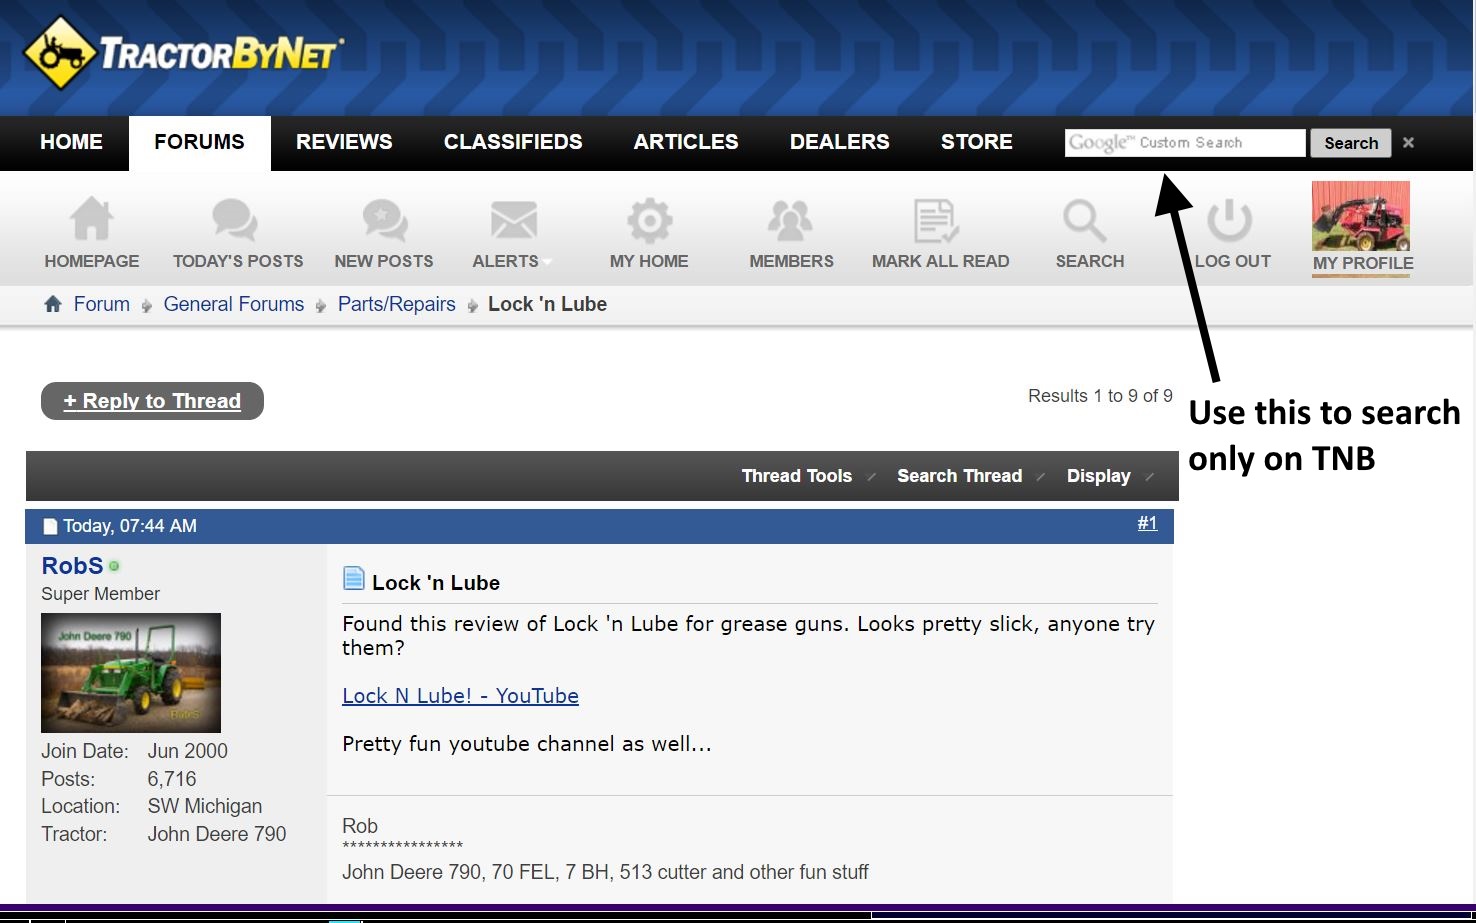The image size is (1476, 923).
Task: Open the Display options dropdown
Action: [1098, 476]
